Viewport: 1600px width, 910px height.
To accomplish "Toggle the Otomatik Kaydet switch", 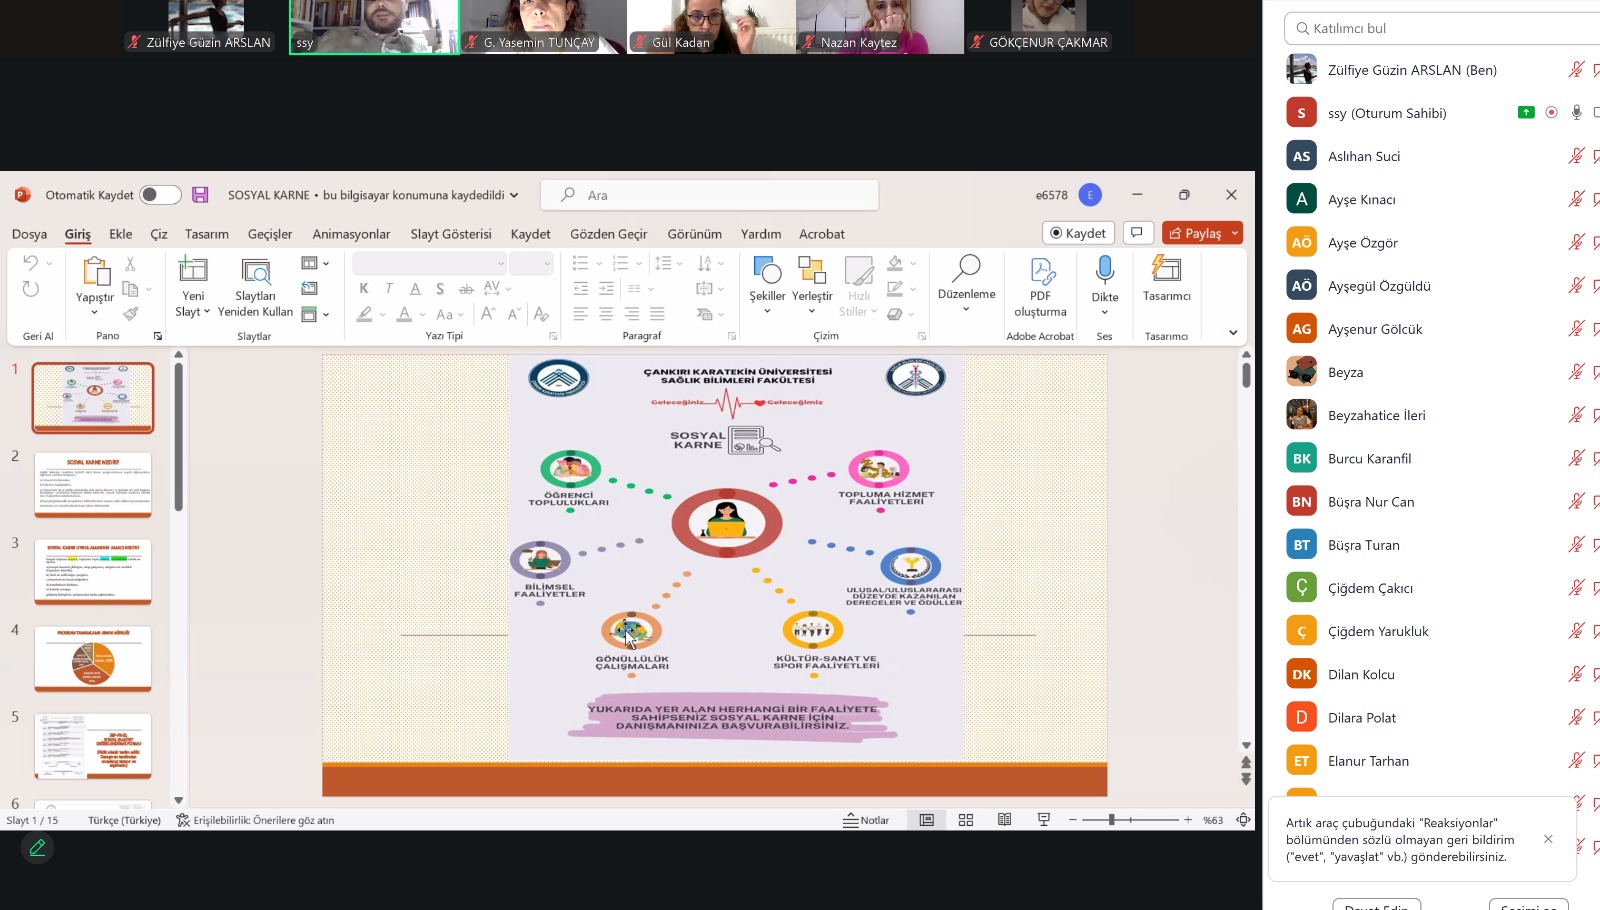I will pyautogui.click(x=160, y=195).
